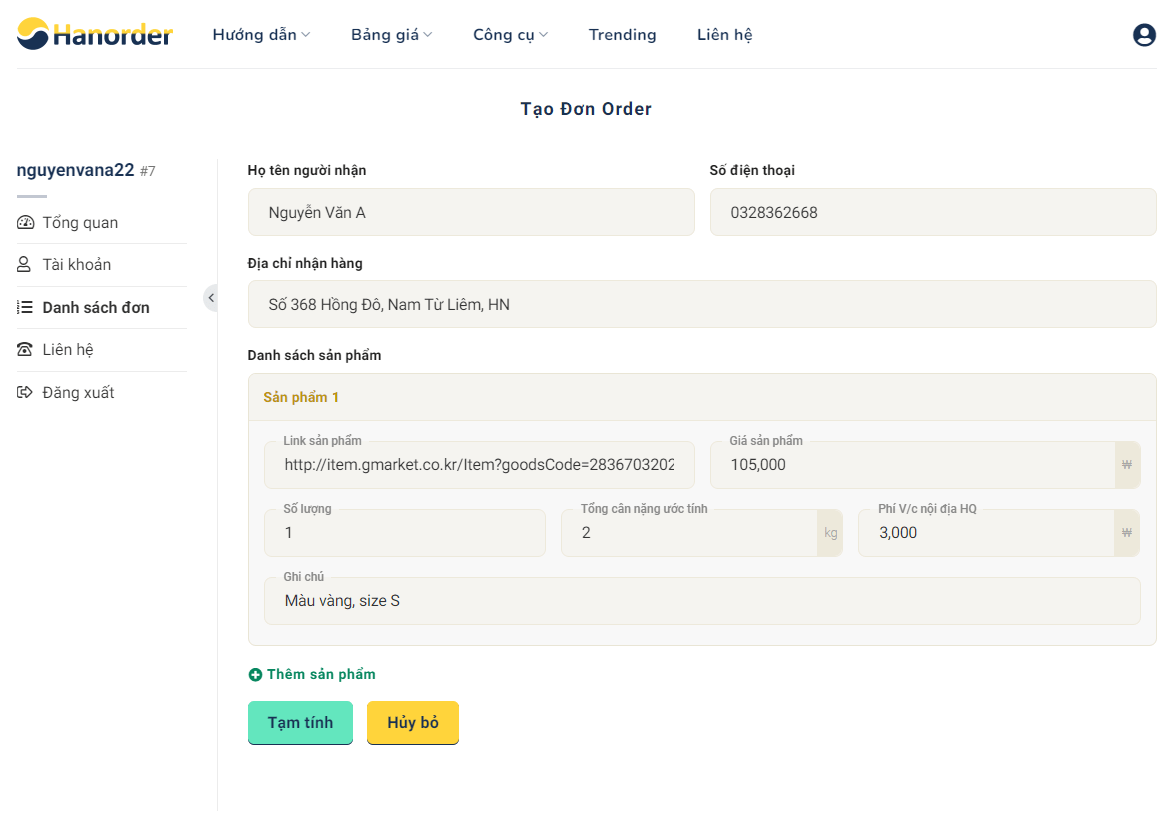Expand the Bảng giá menu

[x=391, y=34]
